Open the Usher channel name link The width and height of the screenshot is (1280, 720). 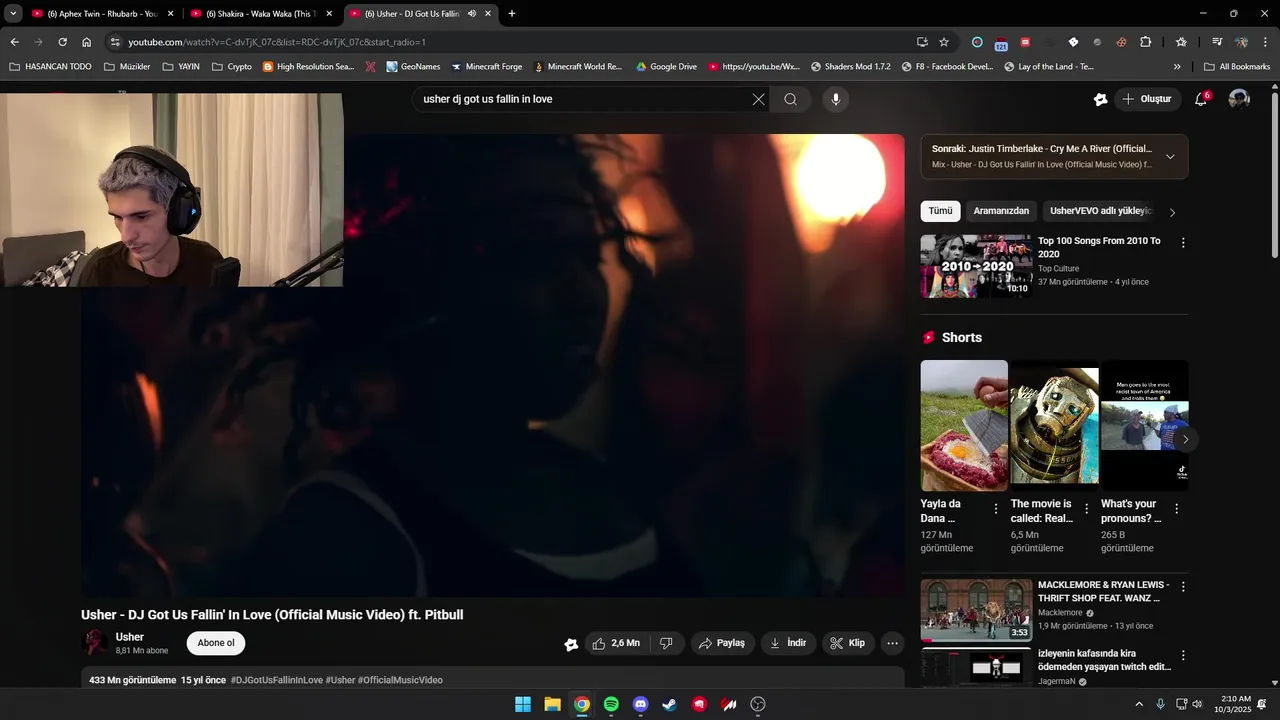130,637
